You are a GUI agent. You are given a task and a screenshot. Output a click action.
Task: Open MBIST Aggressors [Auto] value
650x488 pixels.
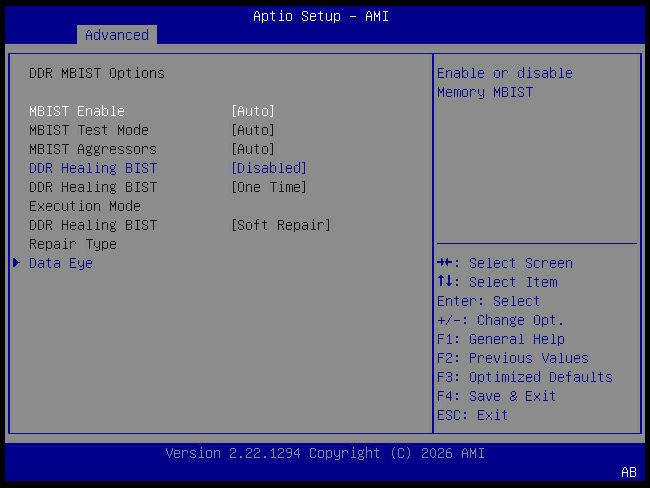pos(253,149)
